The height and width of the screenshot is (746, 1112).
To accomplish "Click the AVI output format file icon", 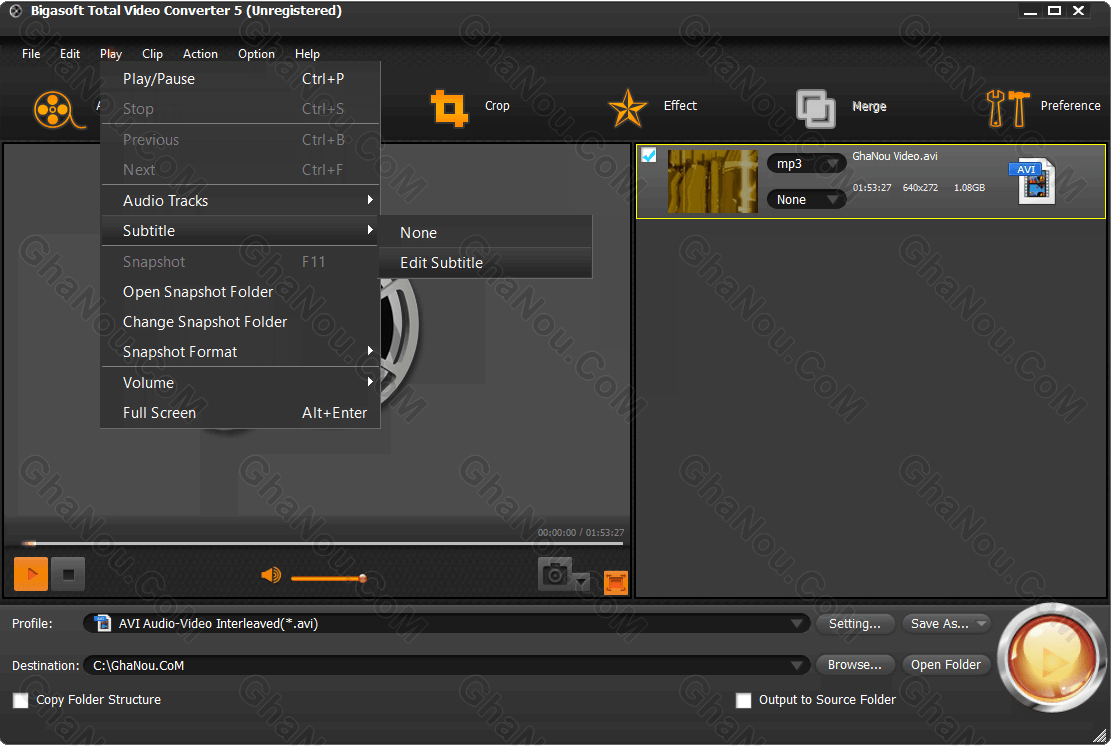I will pos(1033,180).
